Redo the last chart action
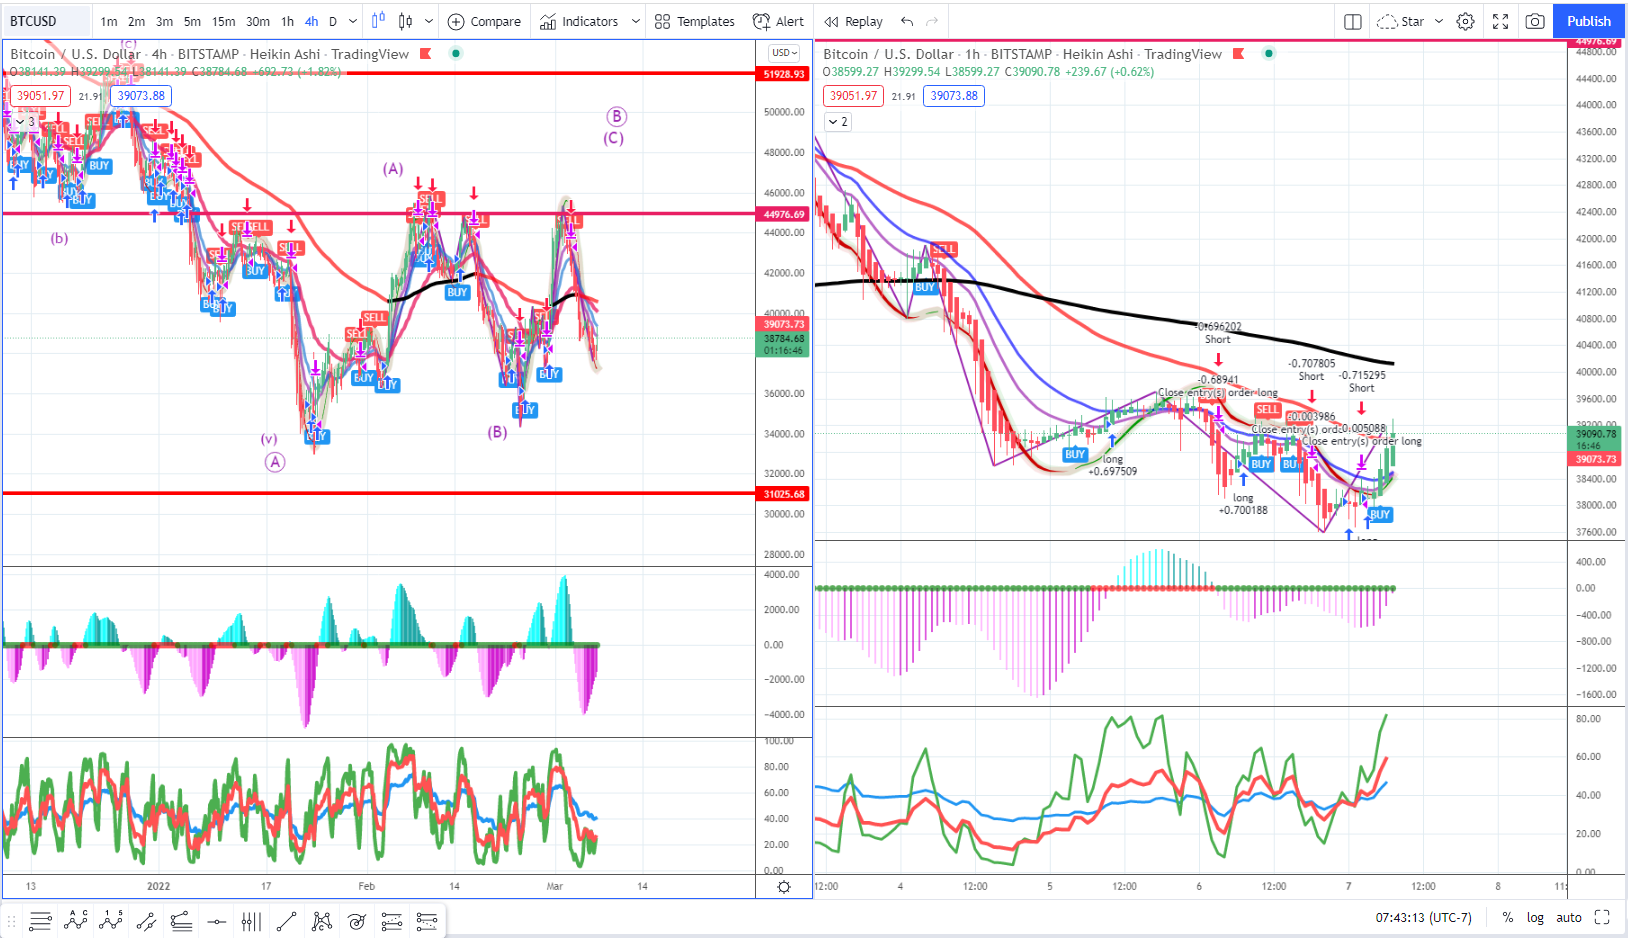 pyautogui.click(x=932, y=21)
